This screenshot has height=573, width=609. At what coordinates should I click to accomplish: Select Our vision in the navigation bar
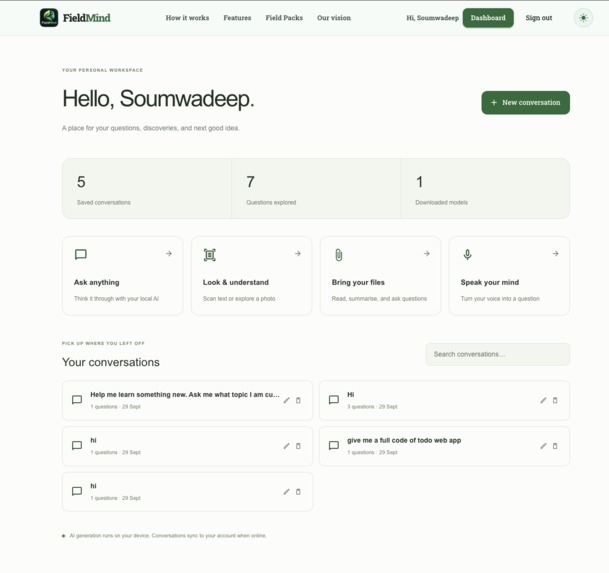334,18
